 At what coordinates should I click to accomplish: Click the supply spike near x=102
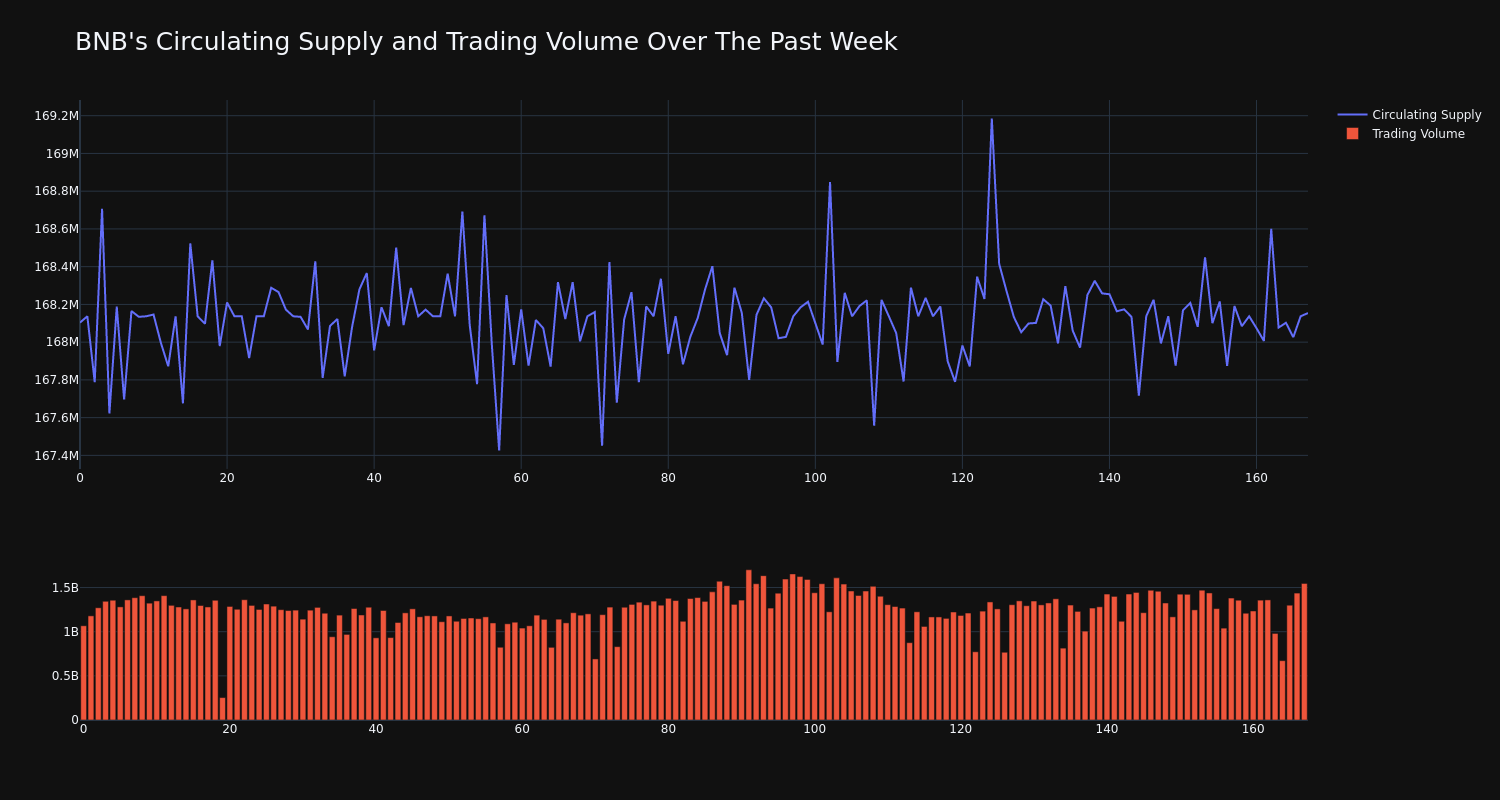[830, 183]
